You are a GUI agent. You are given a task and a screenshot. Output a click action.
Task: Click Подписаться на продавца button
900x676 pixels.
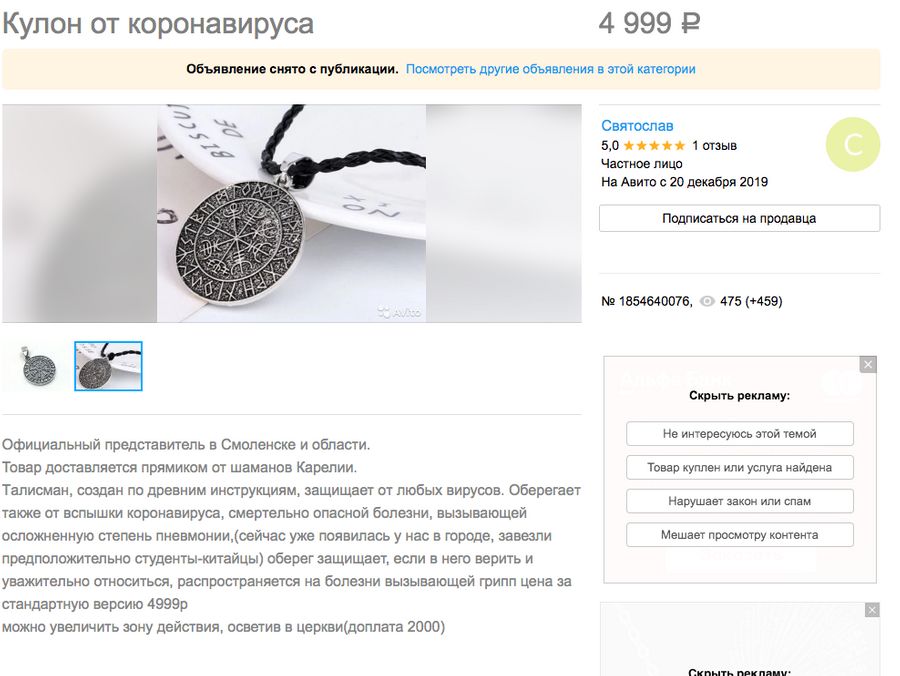pos(739,219)
